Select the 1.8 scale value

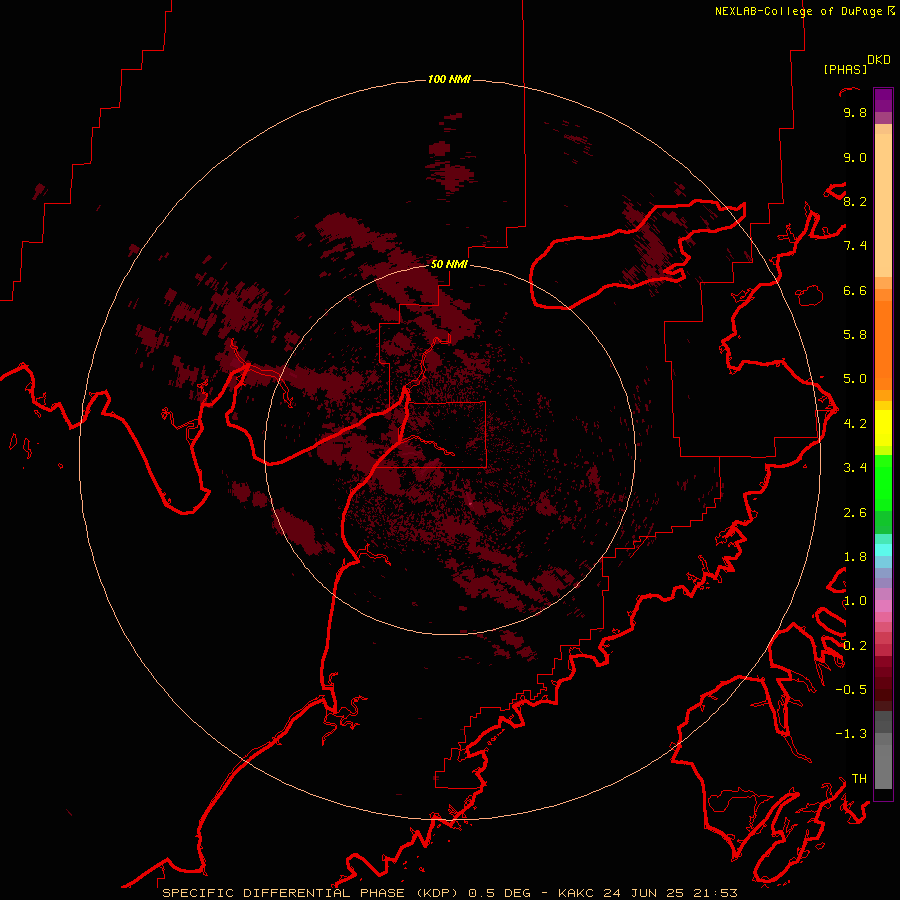point(855,557)
